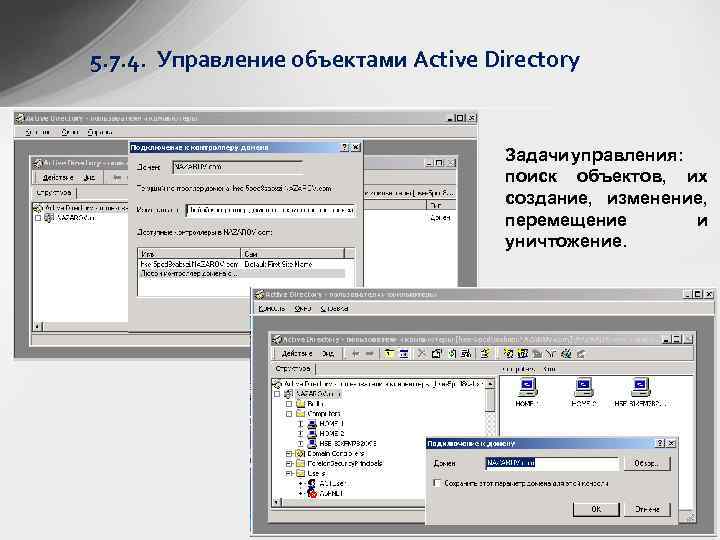Click the scissors Cut toolbar icon
720x540 pixels.
coord(421,354)
